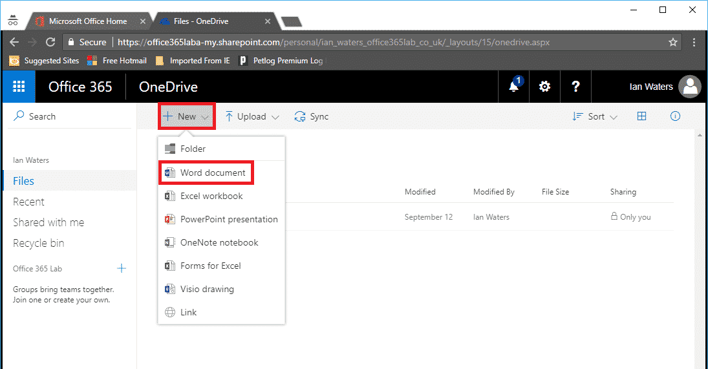Open the settings gear in Office header
This screenshot has width=708, height=369.
(545, 86)
